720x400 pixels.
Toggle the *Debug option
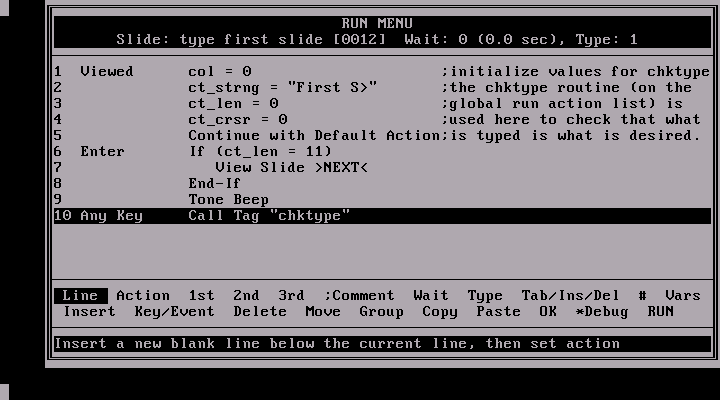click(x=602, y=311)
